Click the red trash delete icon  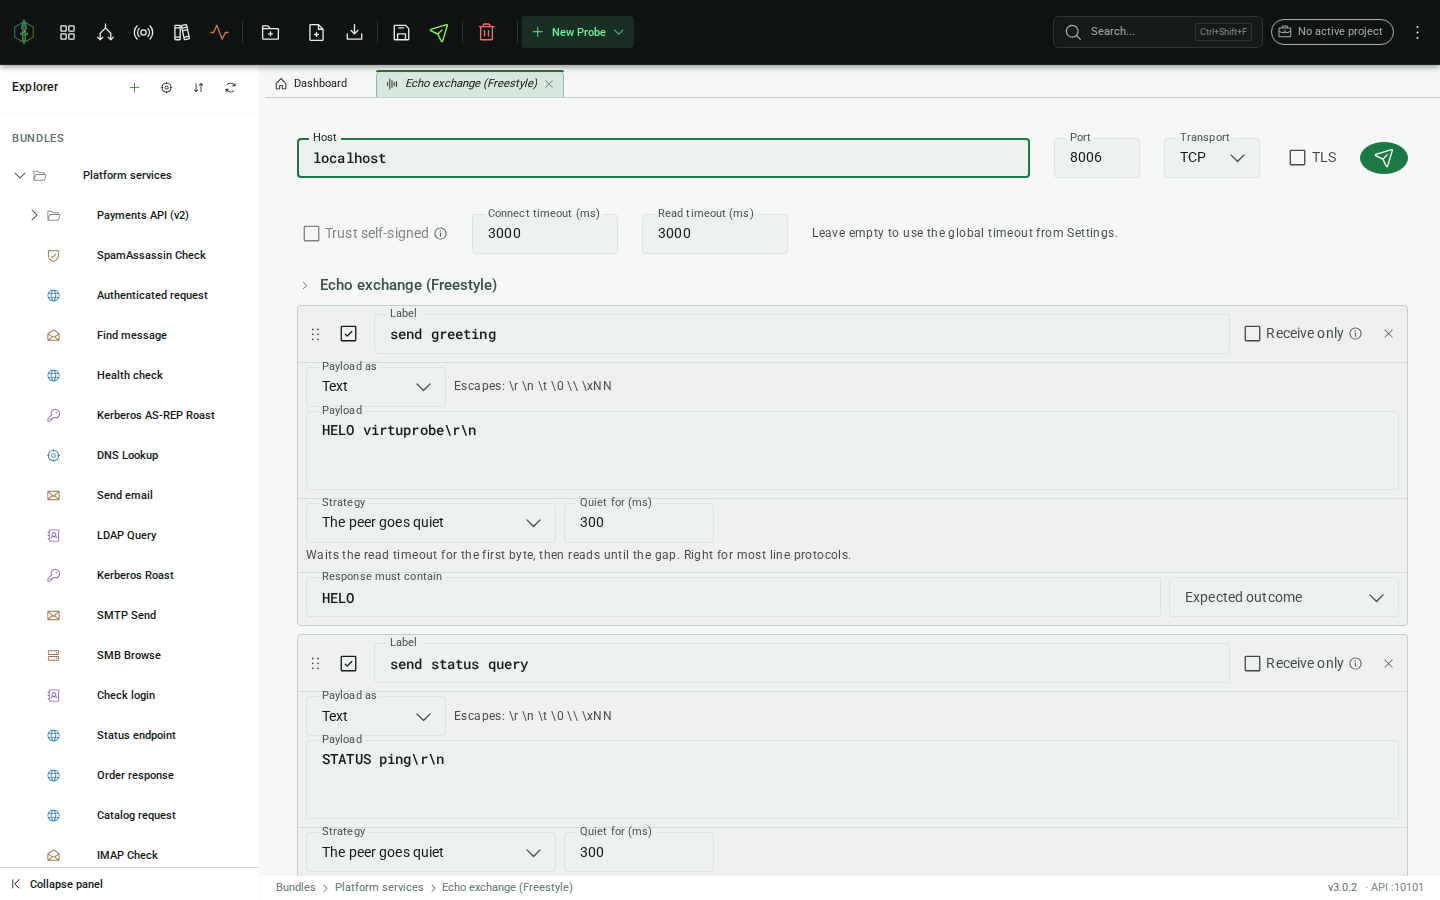tap(486, 32)
